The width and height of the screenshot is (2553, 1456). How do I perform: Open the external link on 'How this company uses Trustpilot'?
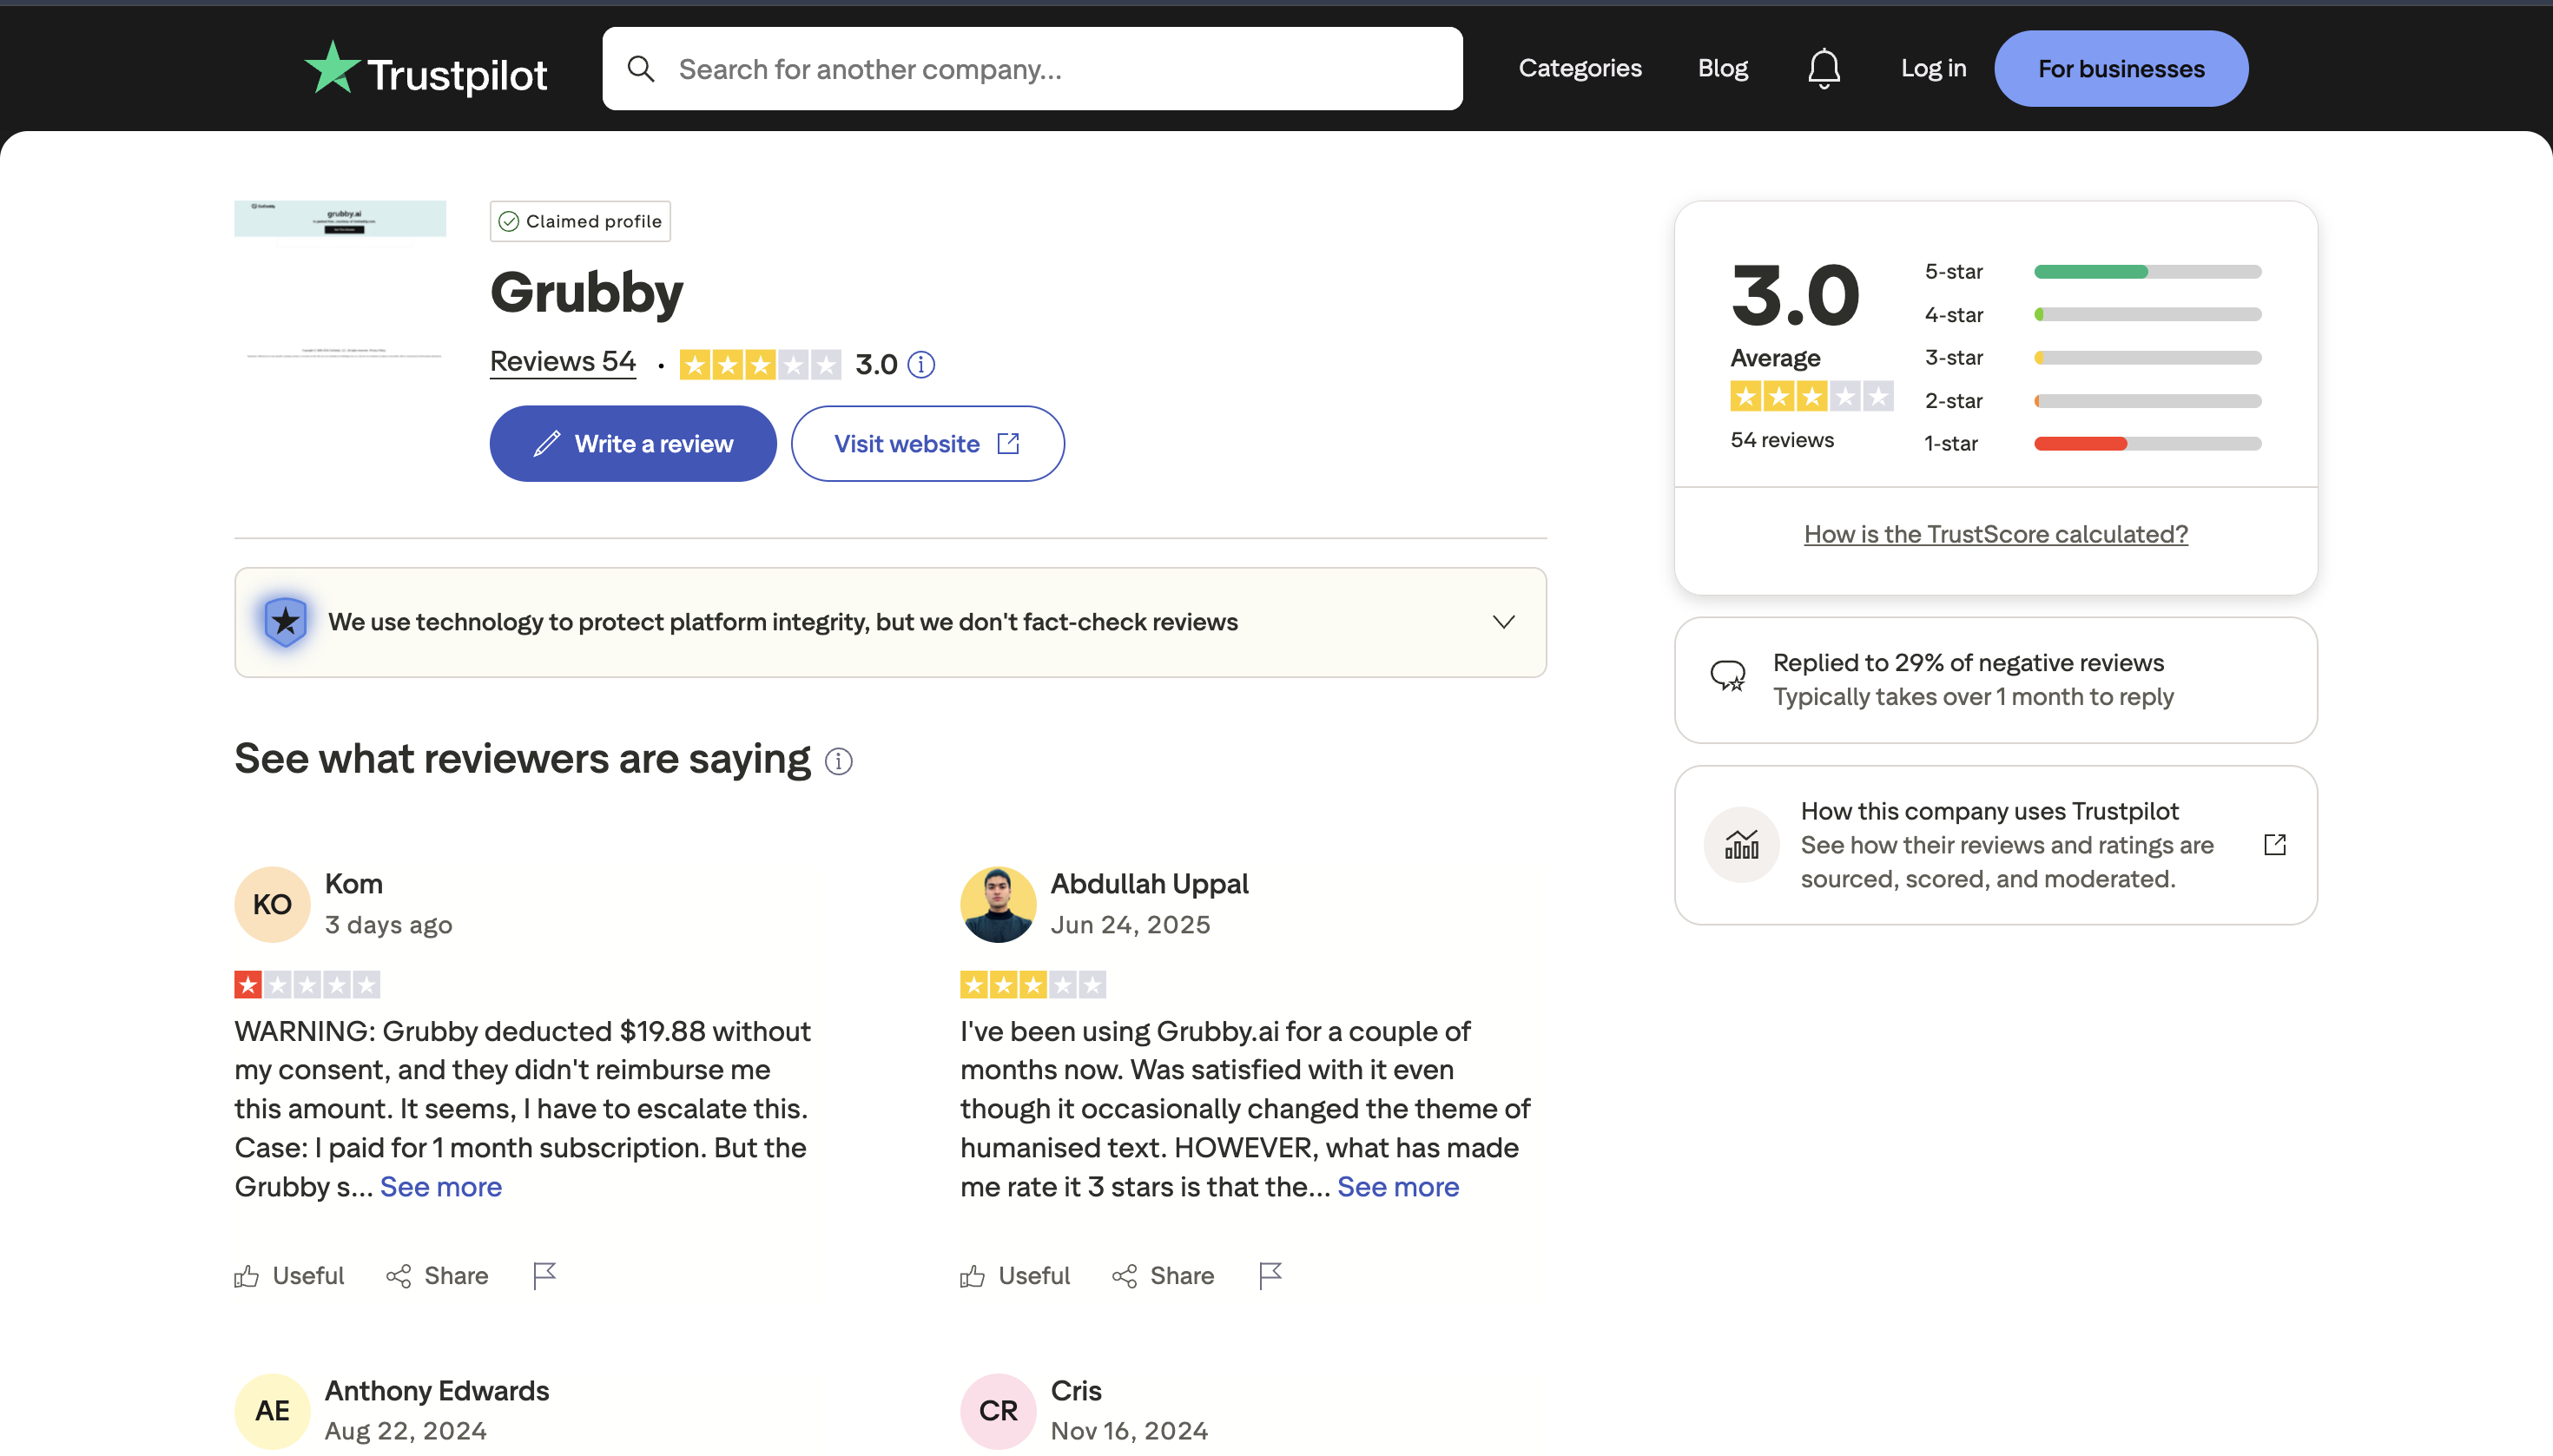2275,844
